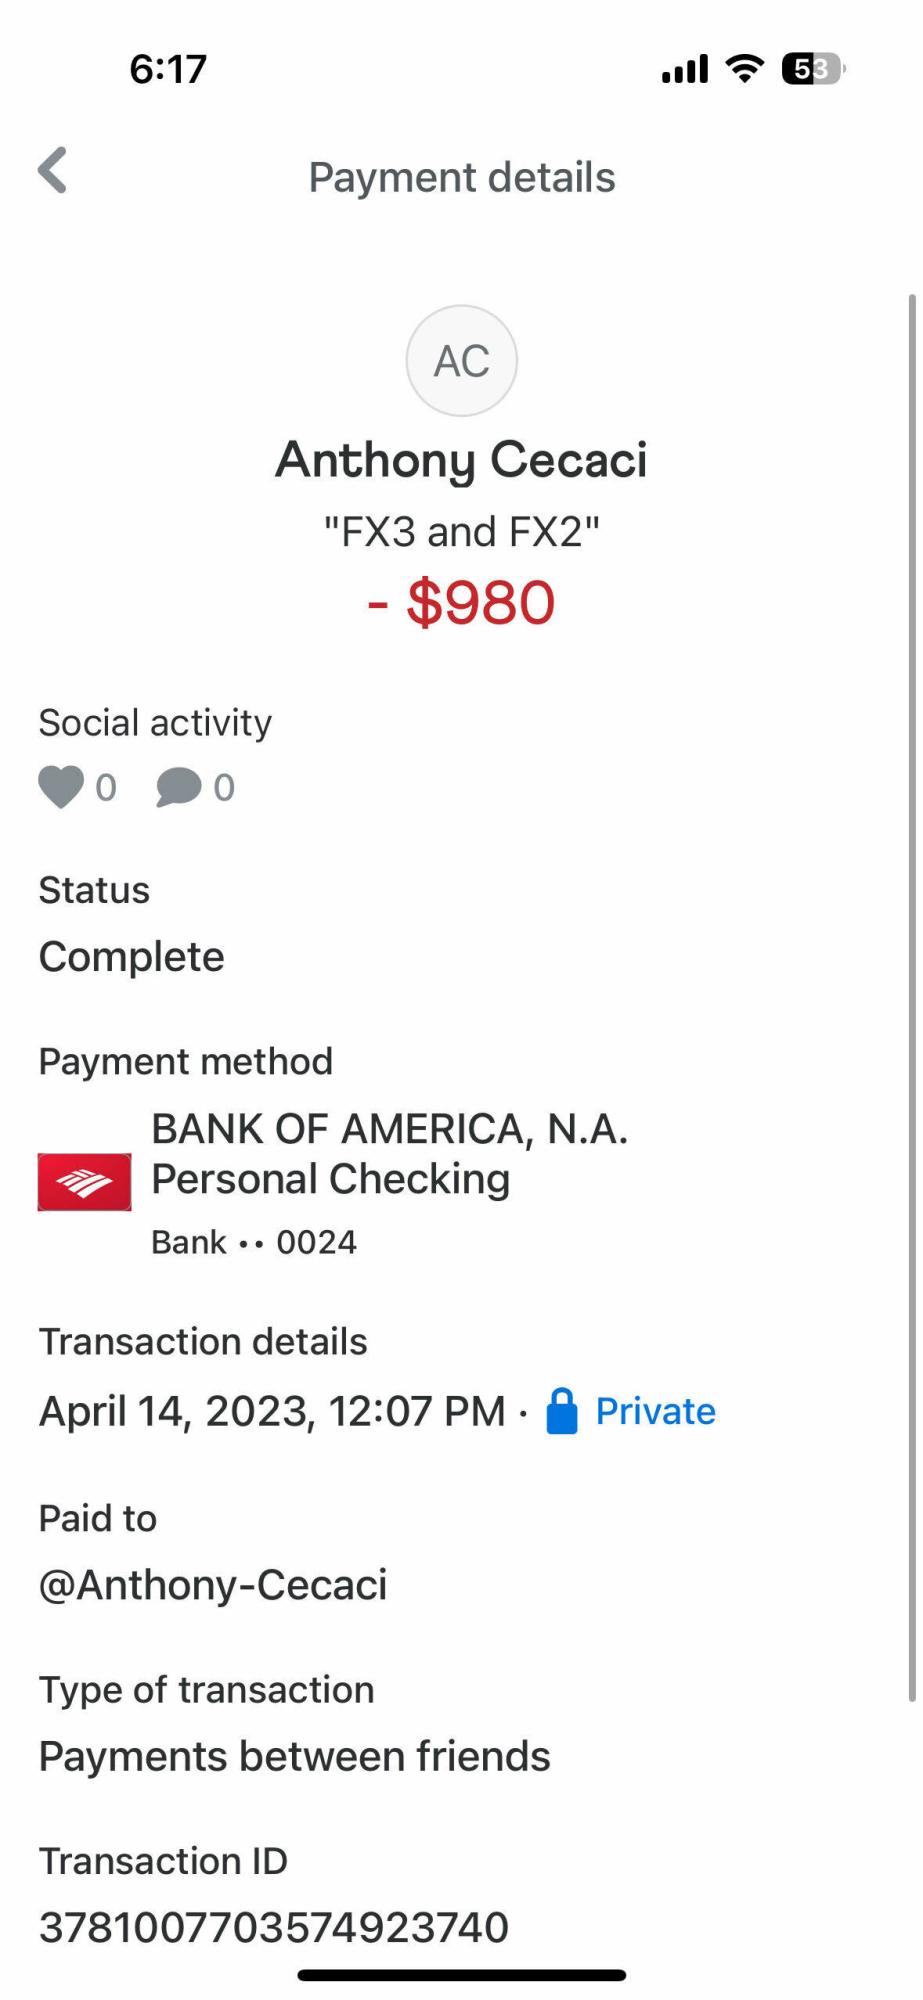Open comments via speech bubble icon
The width and height of the screenshot is (923, 2000).
pos(179,787)
